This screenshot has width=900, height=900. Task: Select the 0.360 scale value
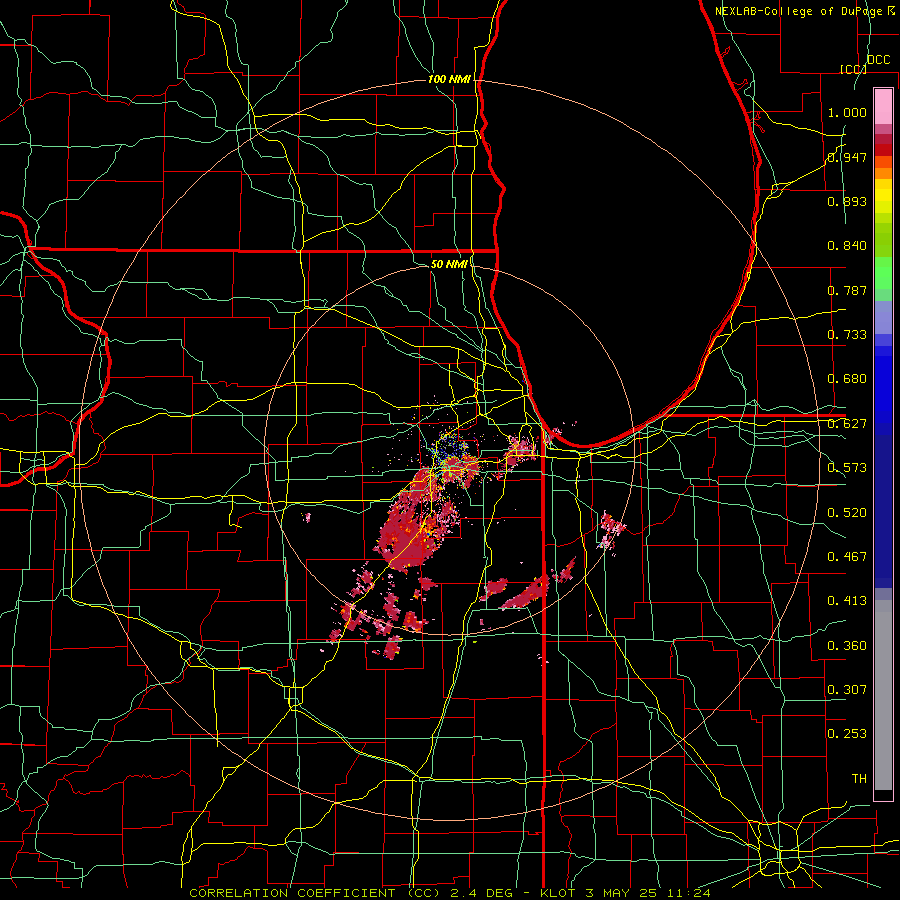pos(847,646)
